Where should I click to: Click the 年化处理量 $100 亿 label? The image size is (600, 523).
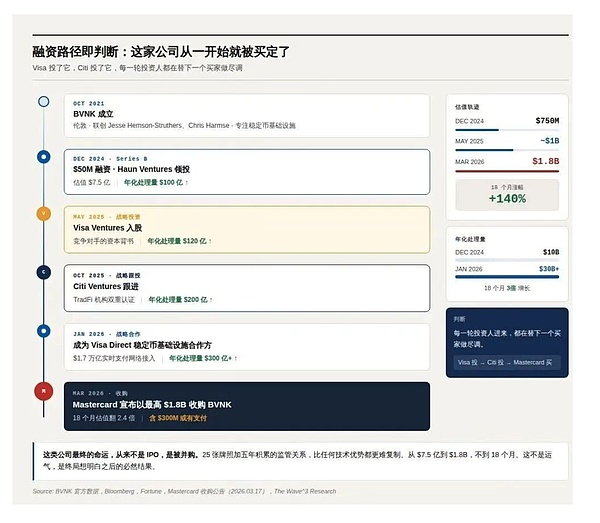click(155, 183)
